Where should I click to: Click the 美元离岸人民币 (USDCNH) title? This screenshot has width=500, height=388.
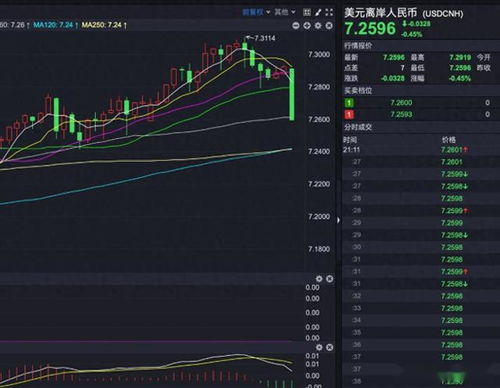[404, 13]
